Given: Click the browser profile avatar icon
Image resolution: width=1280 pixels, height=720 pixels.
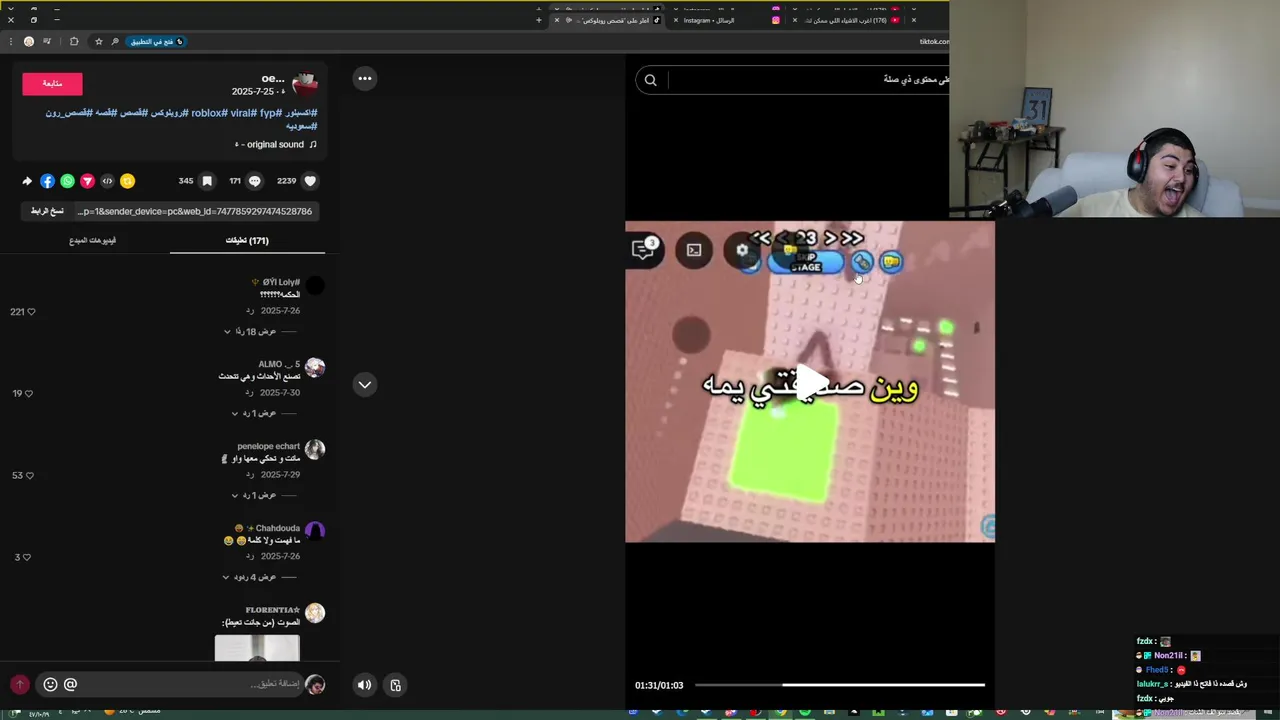Looking at the screenshot, I should [28, 41].
